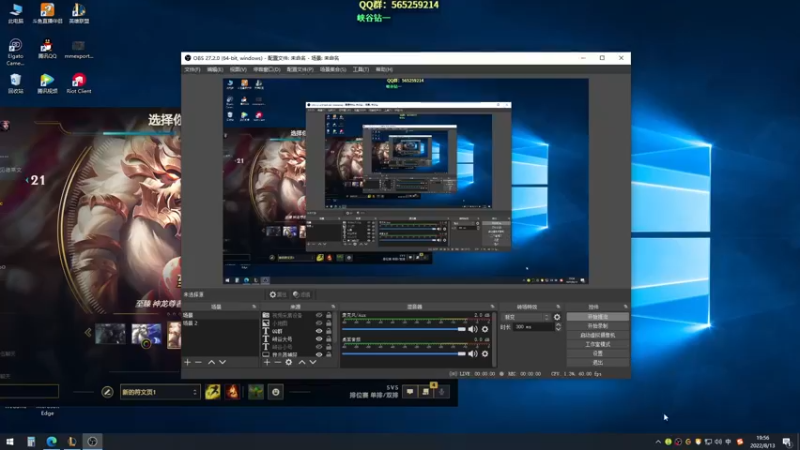800x450 pixels.
Task: Open the Windows Start menu
Action: 10,441
